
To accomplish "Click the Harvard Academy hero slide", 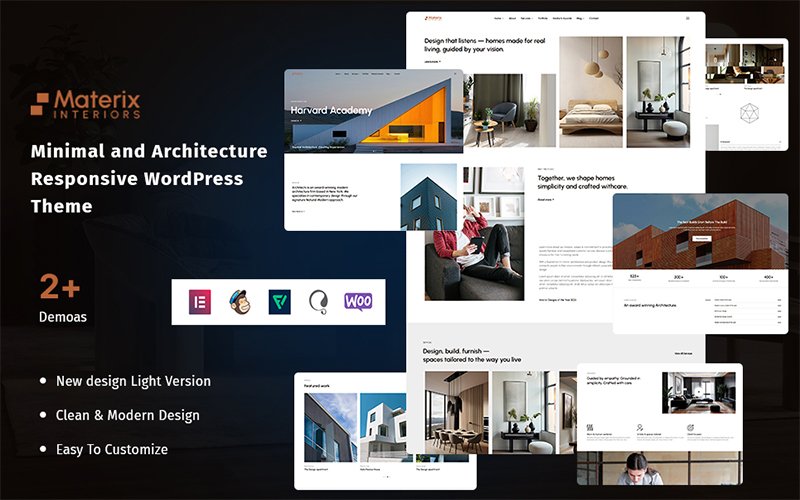I will click(373, 110).
